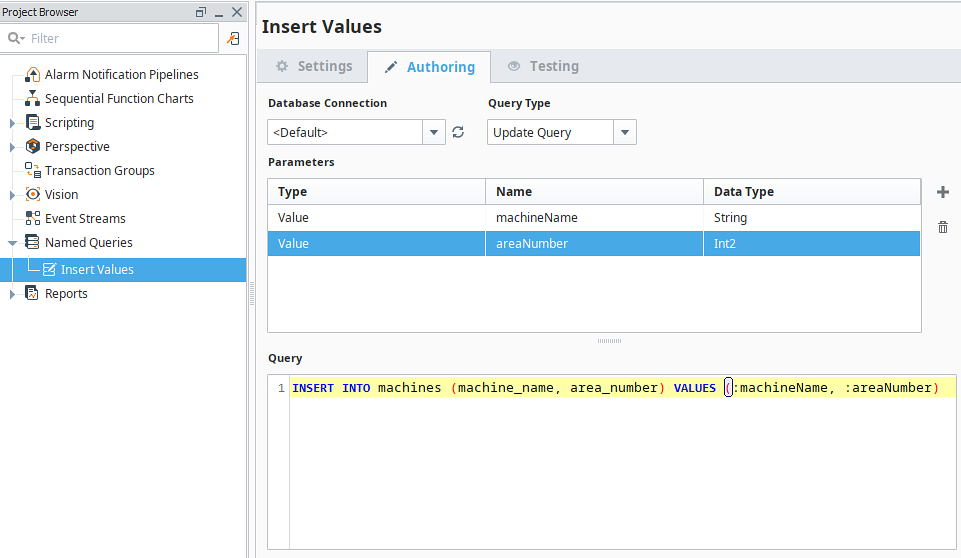
Task: Switch to the Testing tab
Action: (x=543, y=66)
